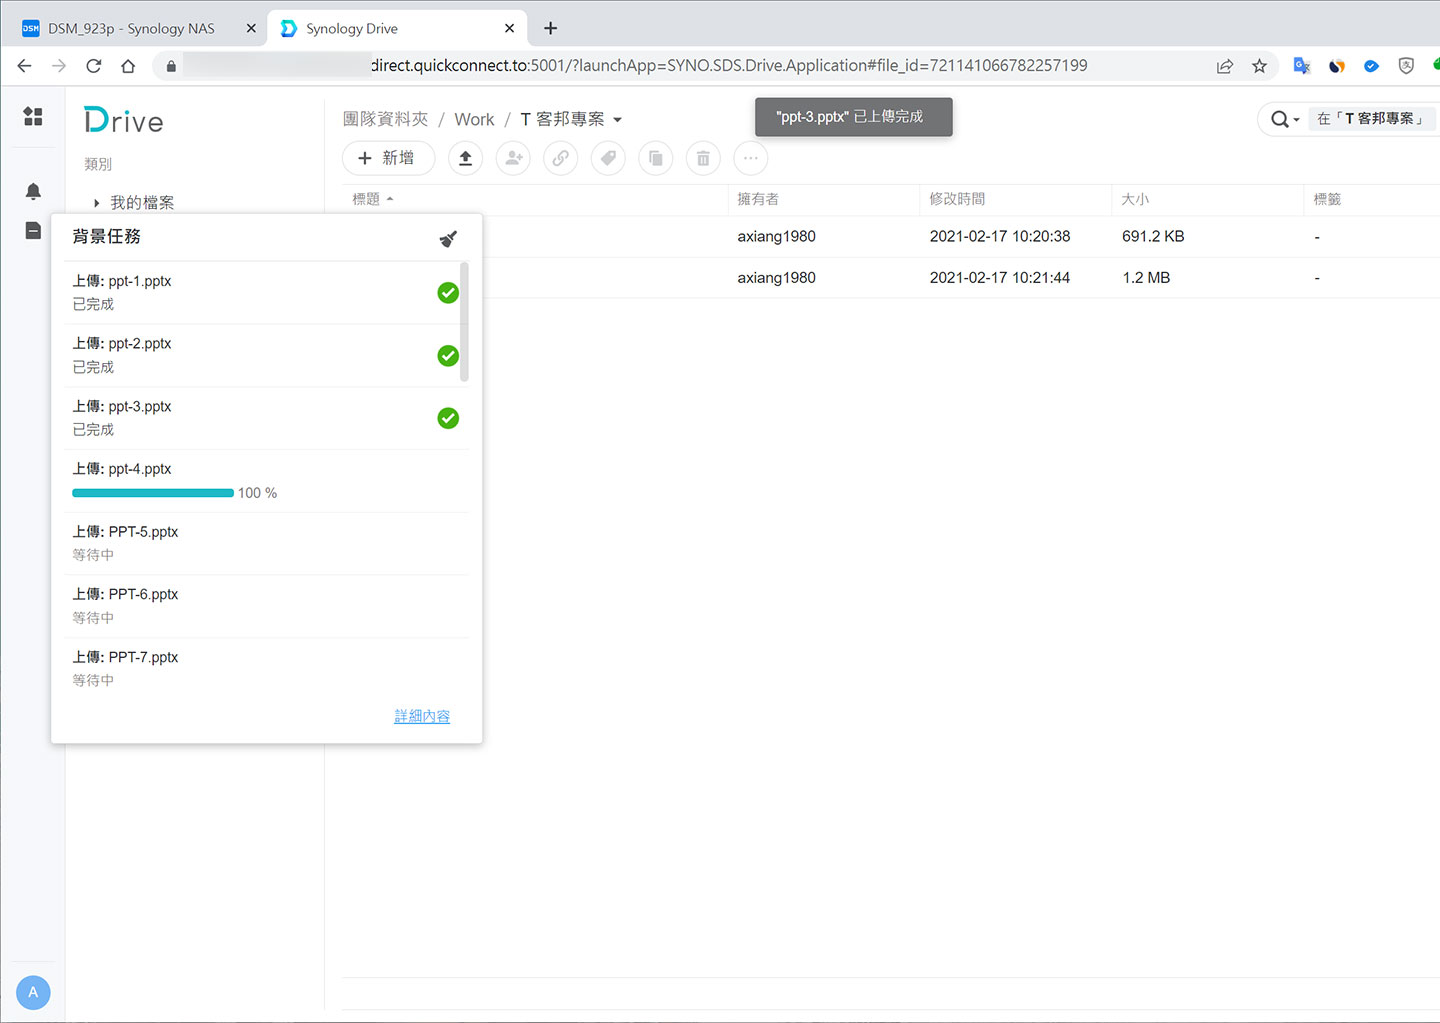Click the tag label toolbar icon
The image size is (1440, 1023).
608,158
